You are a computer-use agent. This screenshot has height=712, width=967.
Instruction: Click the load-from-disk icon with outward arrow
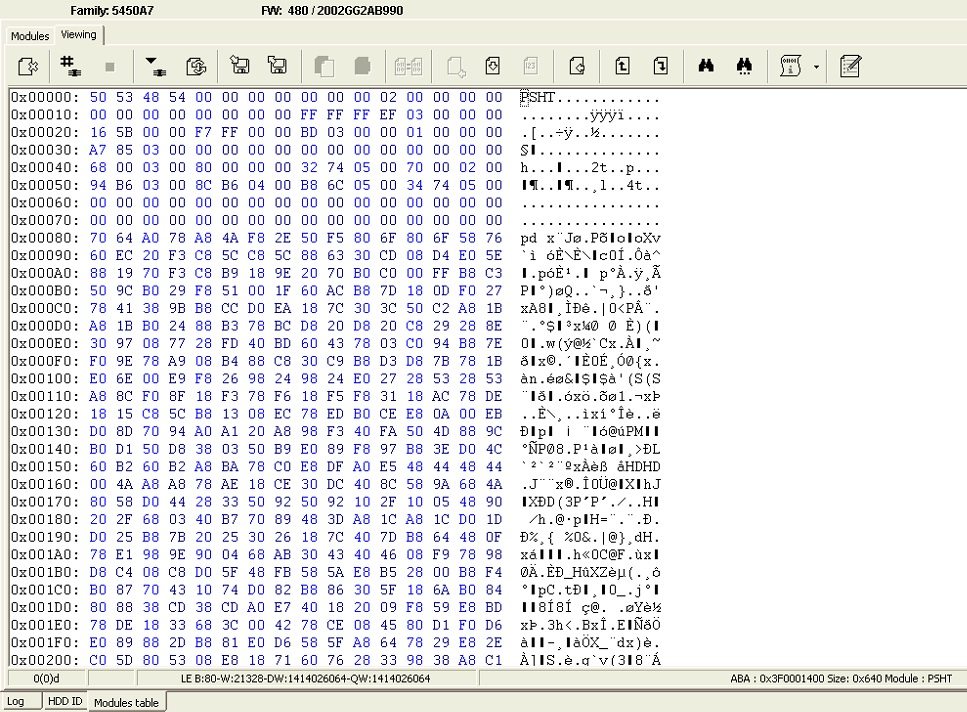[x=278, y=65]
